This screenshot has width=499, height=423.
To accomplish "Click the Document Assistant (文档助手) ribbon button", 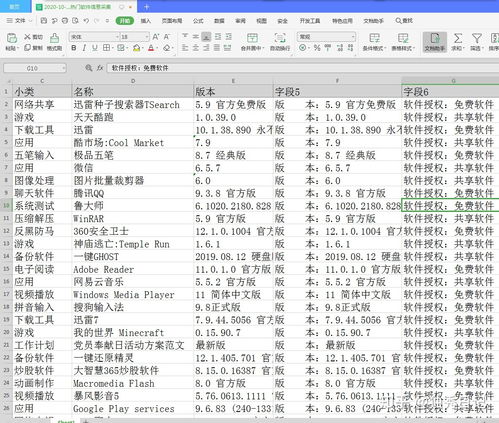I will [435, 42].
